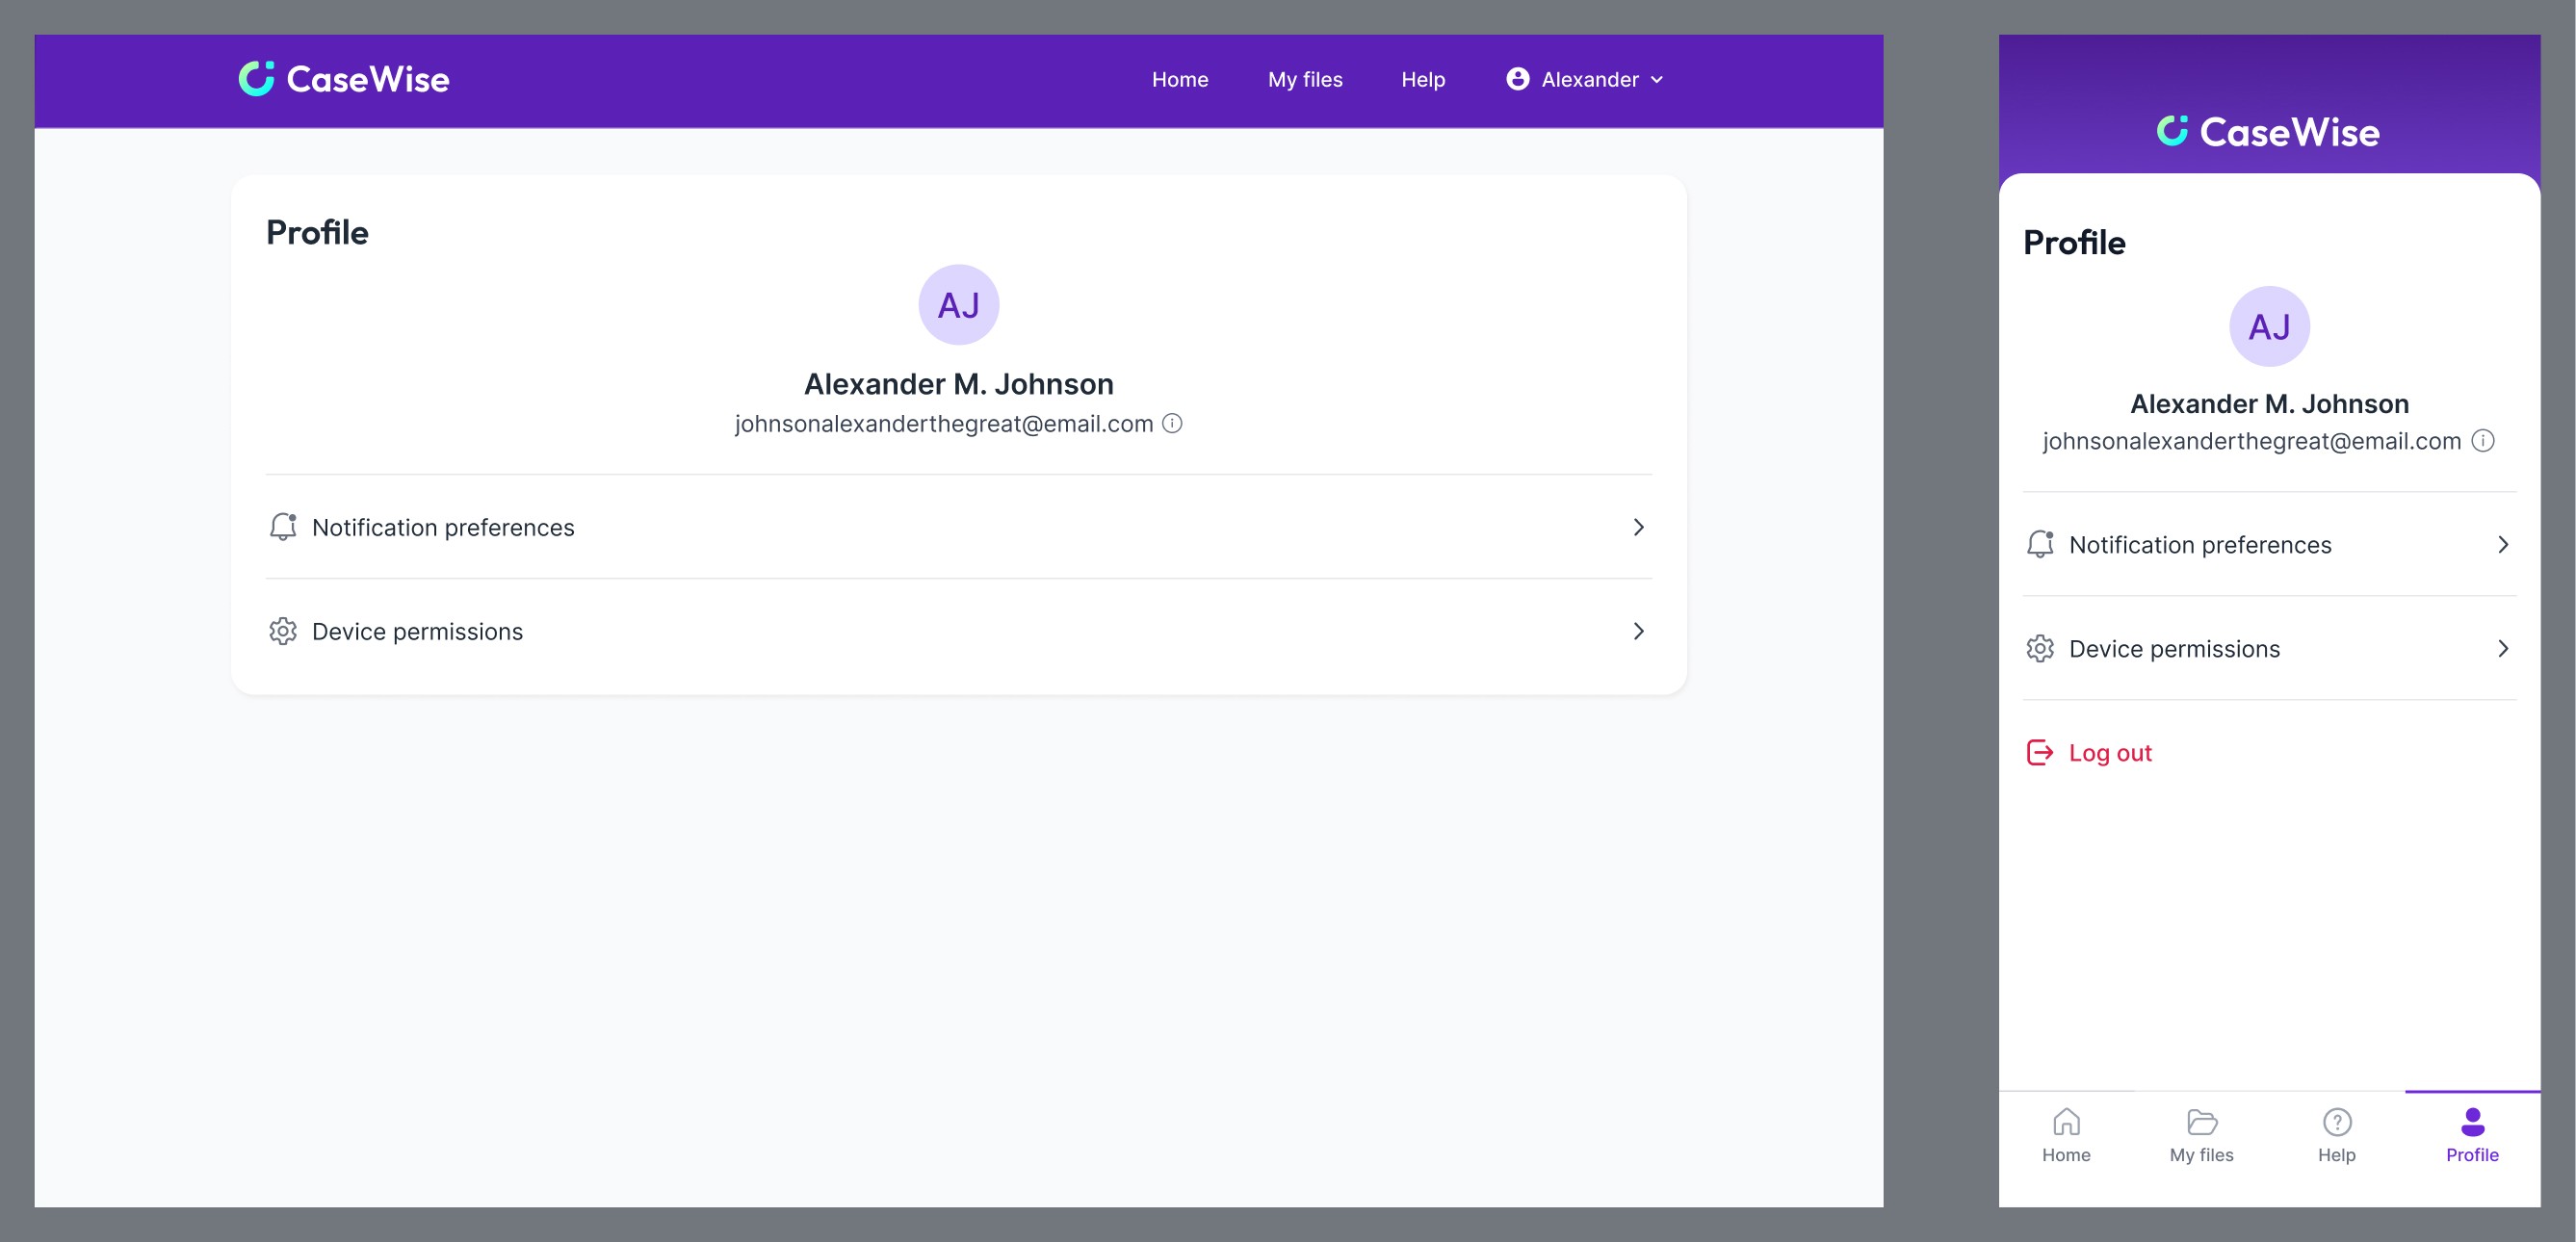The image size is (2576, 1242).
Task: Click the AJ avatar on desktop profile card
Action: (958, 305)
